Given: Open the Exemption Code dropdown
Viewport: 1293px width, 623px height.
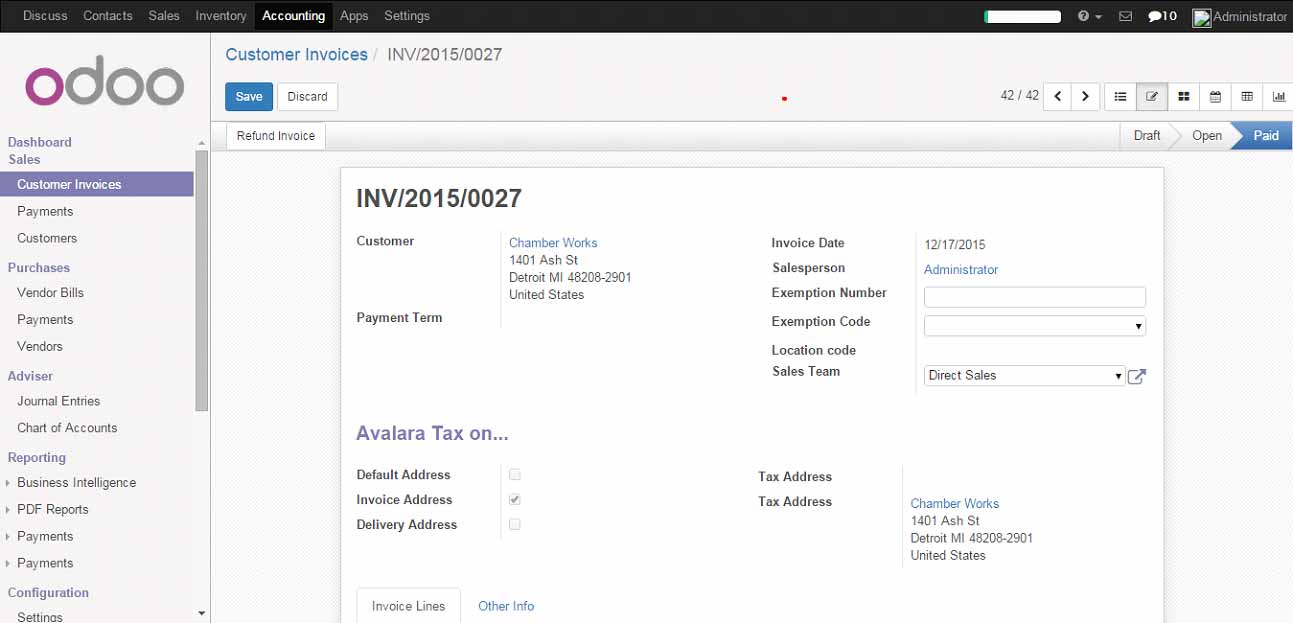Looking at the screenshot, I should [x=1035, y=326].
